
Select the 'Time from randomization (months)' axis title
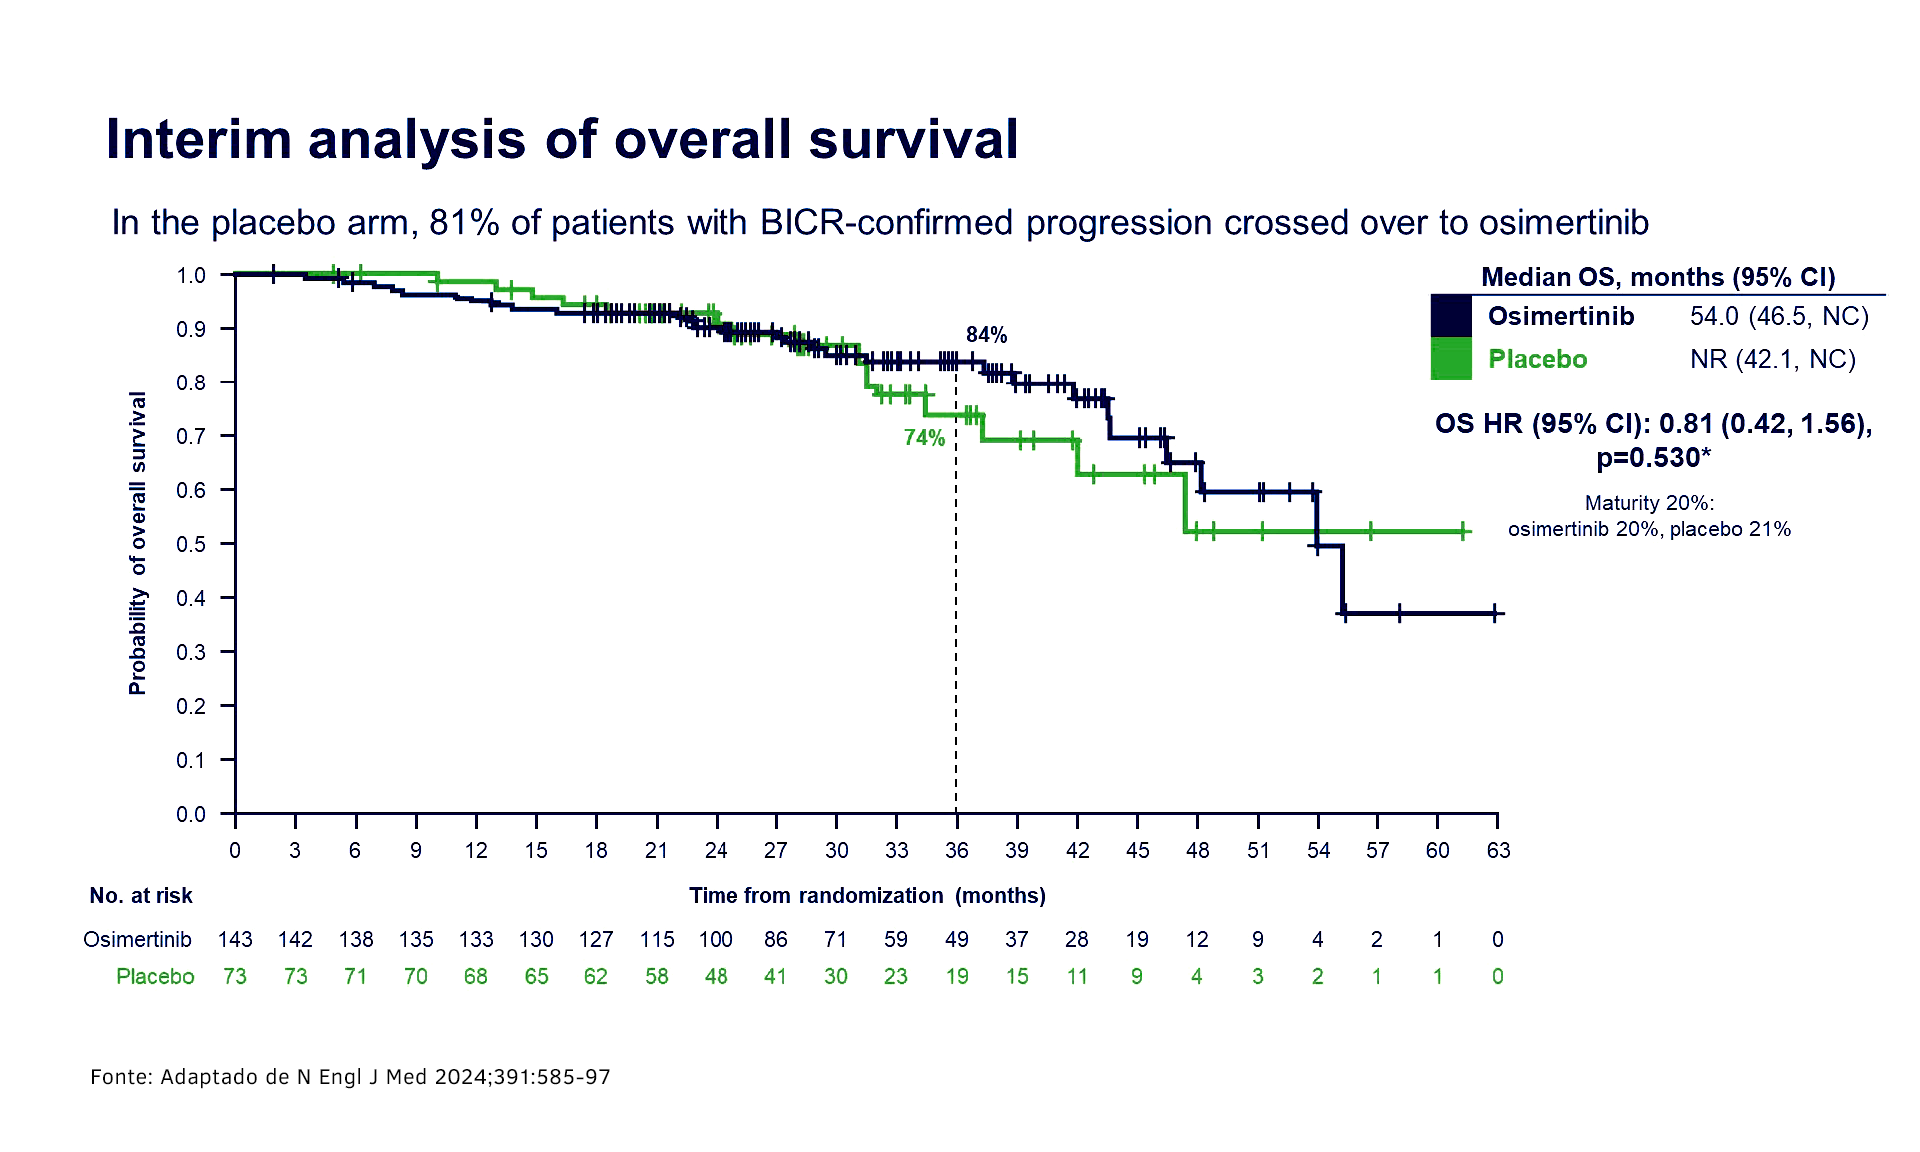pos(867,896)
